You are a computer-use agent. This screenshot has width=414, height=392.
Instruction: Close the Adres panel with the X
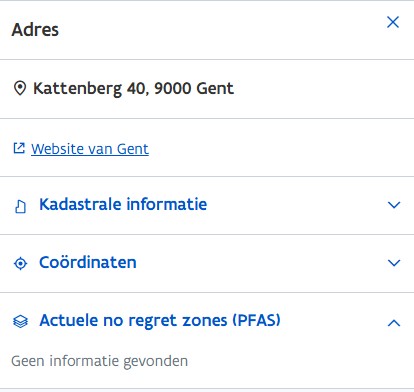[x=393, y=22]
